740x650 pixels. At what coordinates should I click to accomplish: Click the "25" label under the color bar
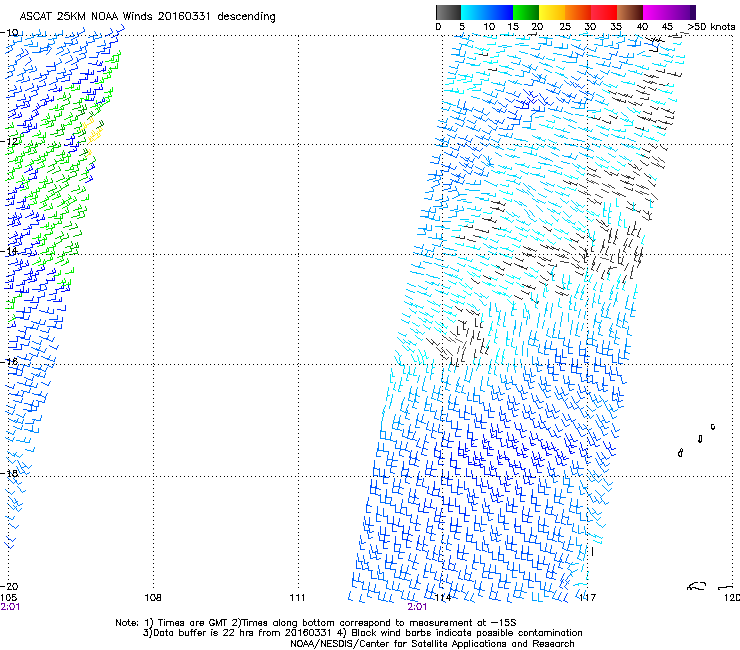click(x=565, y=26)
